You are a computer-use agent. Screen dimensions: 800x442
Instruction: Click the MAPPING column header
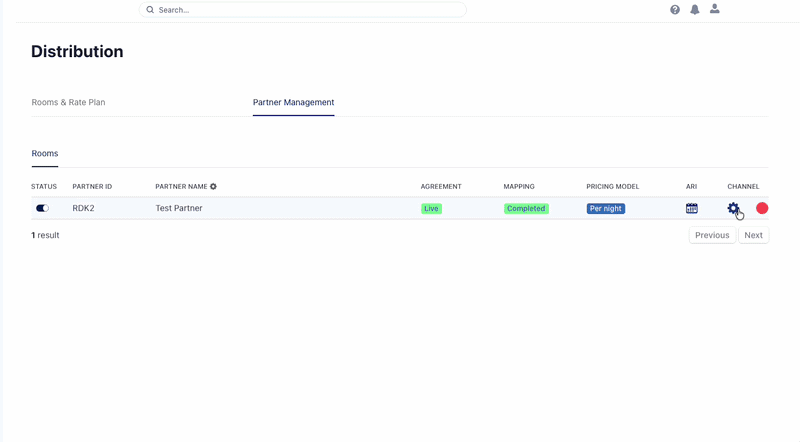tap(519, 186)
